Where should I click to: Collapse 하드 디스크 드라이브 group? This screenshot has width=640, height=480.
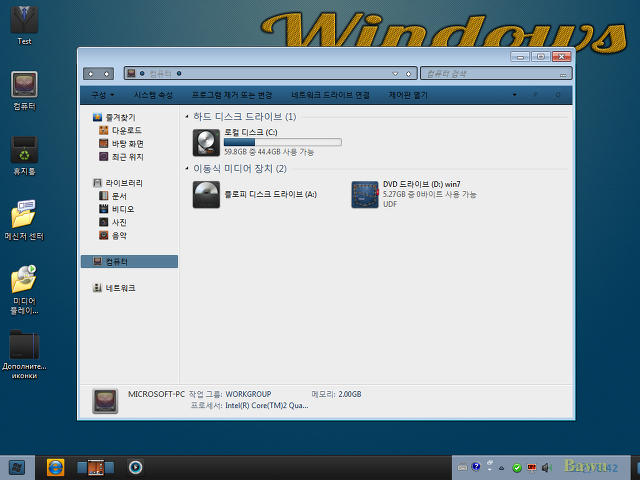point(187,117)
